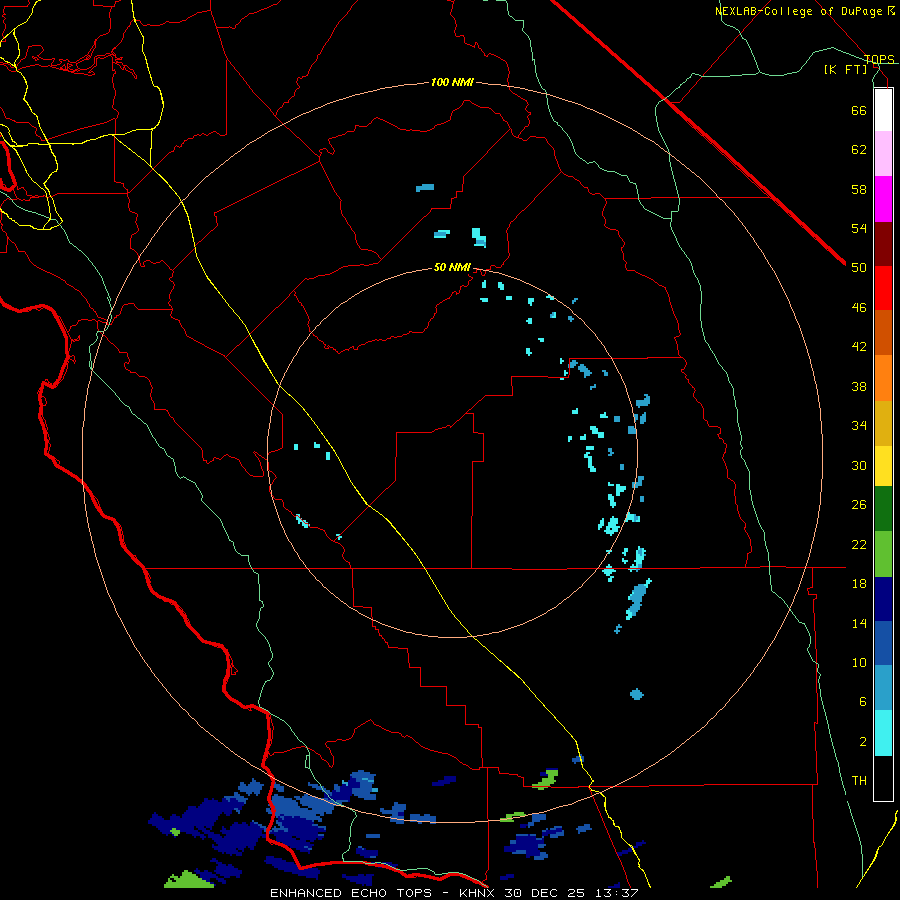The height and width of the screenshot is (900, 900).
Task: Click the cyan legend swatch near 2
Action: coord(883,733)
